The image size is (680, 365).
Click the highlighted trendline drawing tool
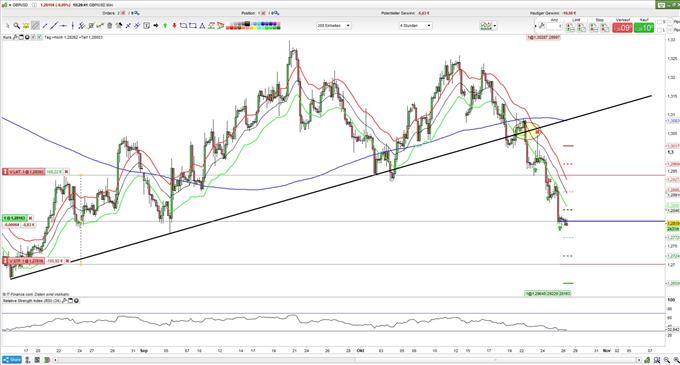35,26
